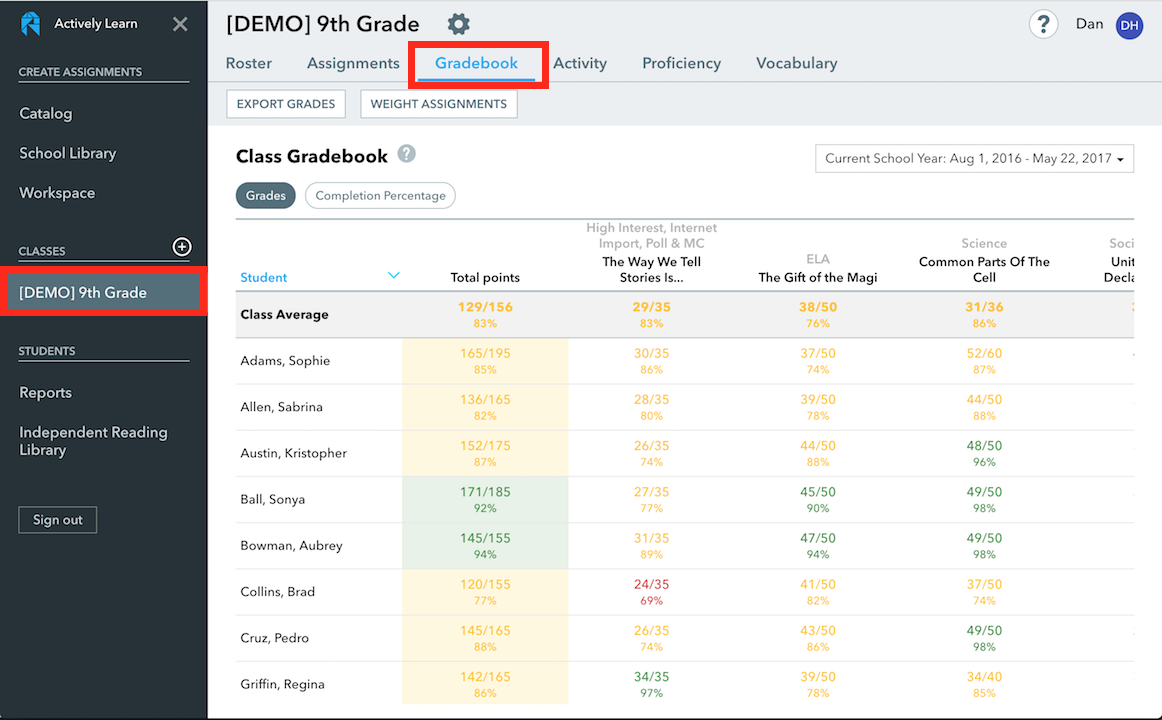Click the Export Grades button
The width and height of the screenshot is (1162, 720).
[286, 104]
